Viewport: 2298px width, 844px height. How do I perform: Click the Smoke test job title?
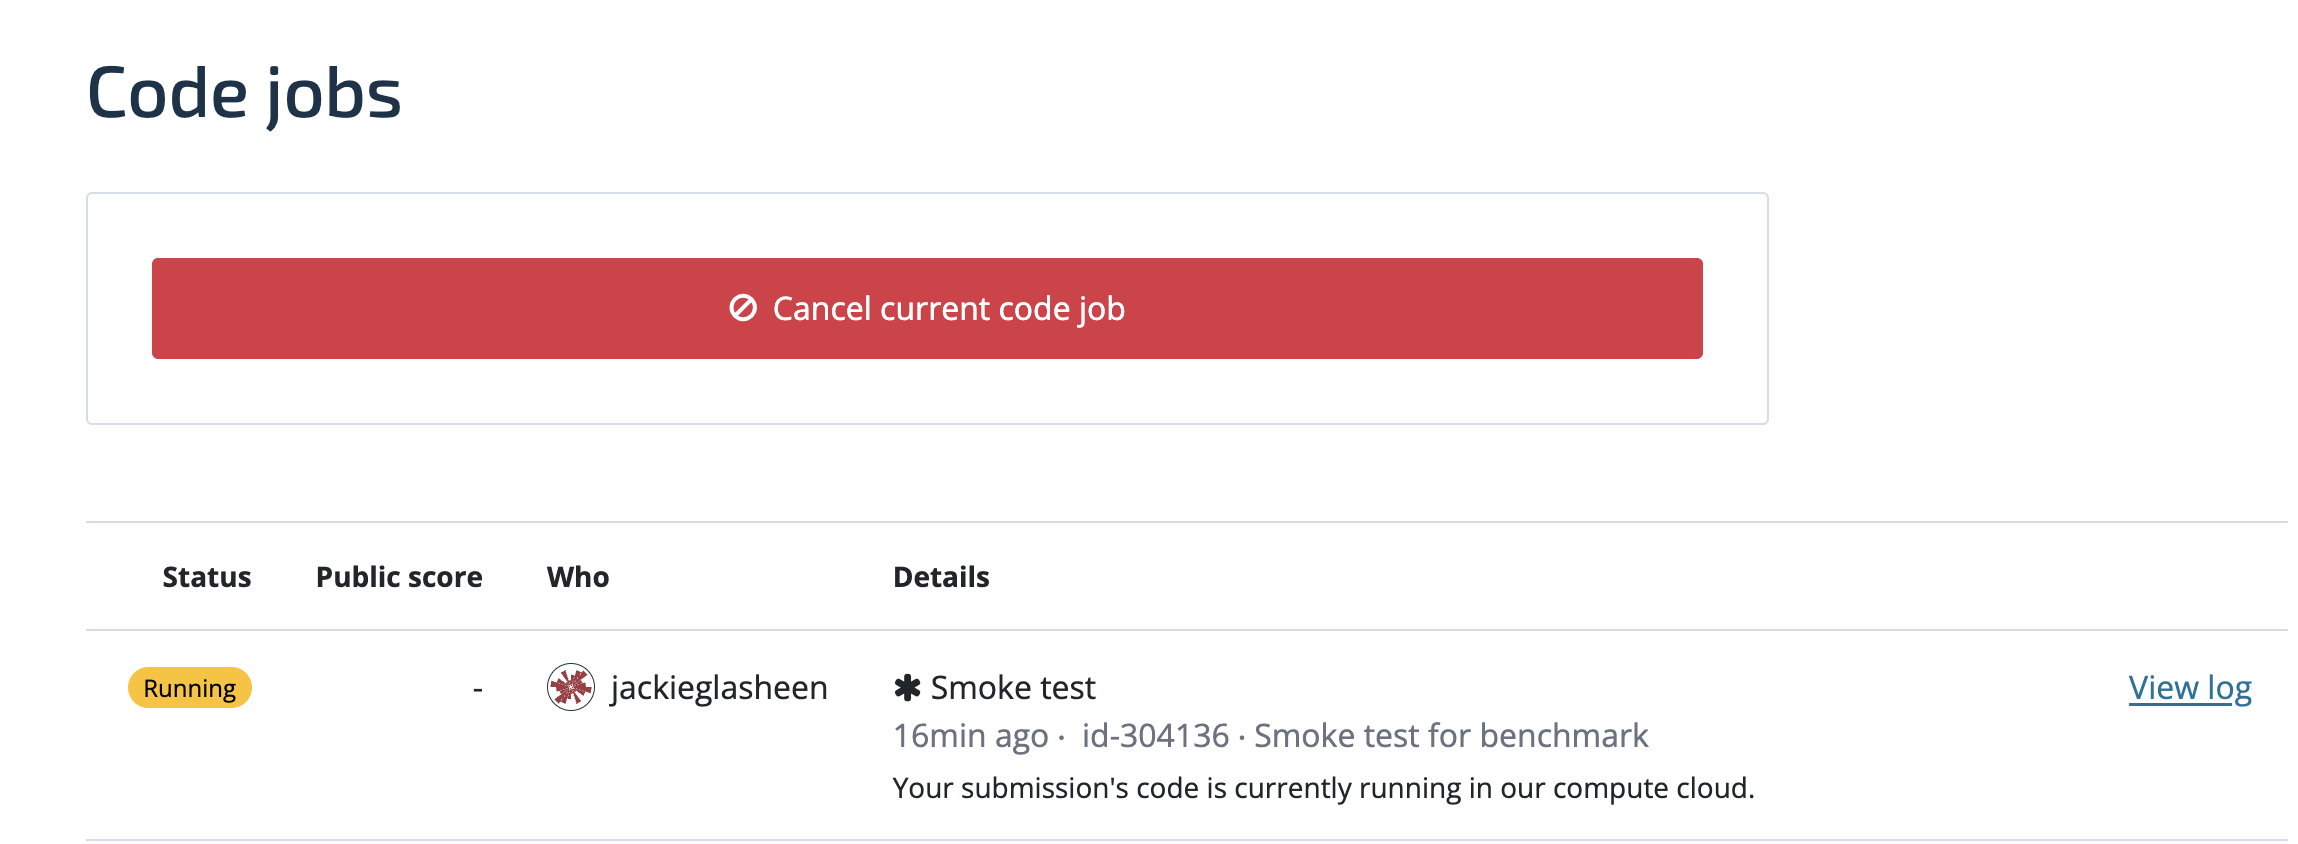click(x=1012, y=687)
